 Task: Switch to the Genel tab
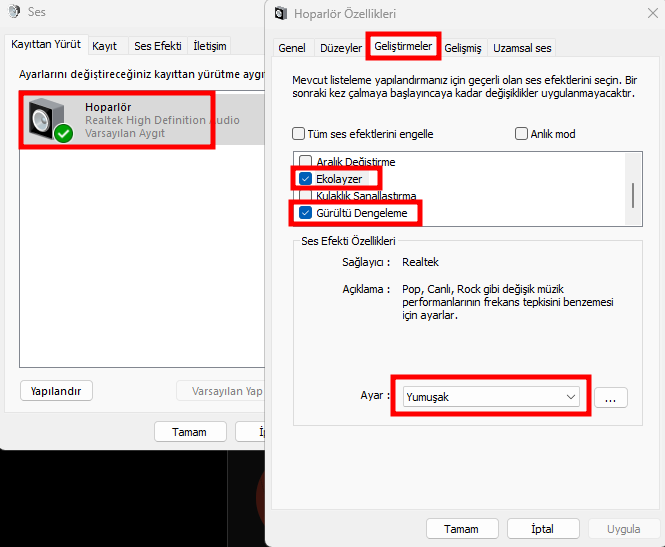point(292,48)
